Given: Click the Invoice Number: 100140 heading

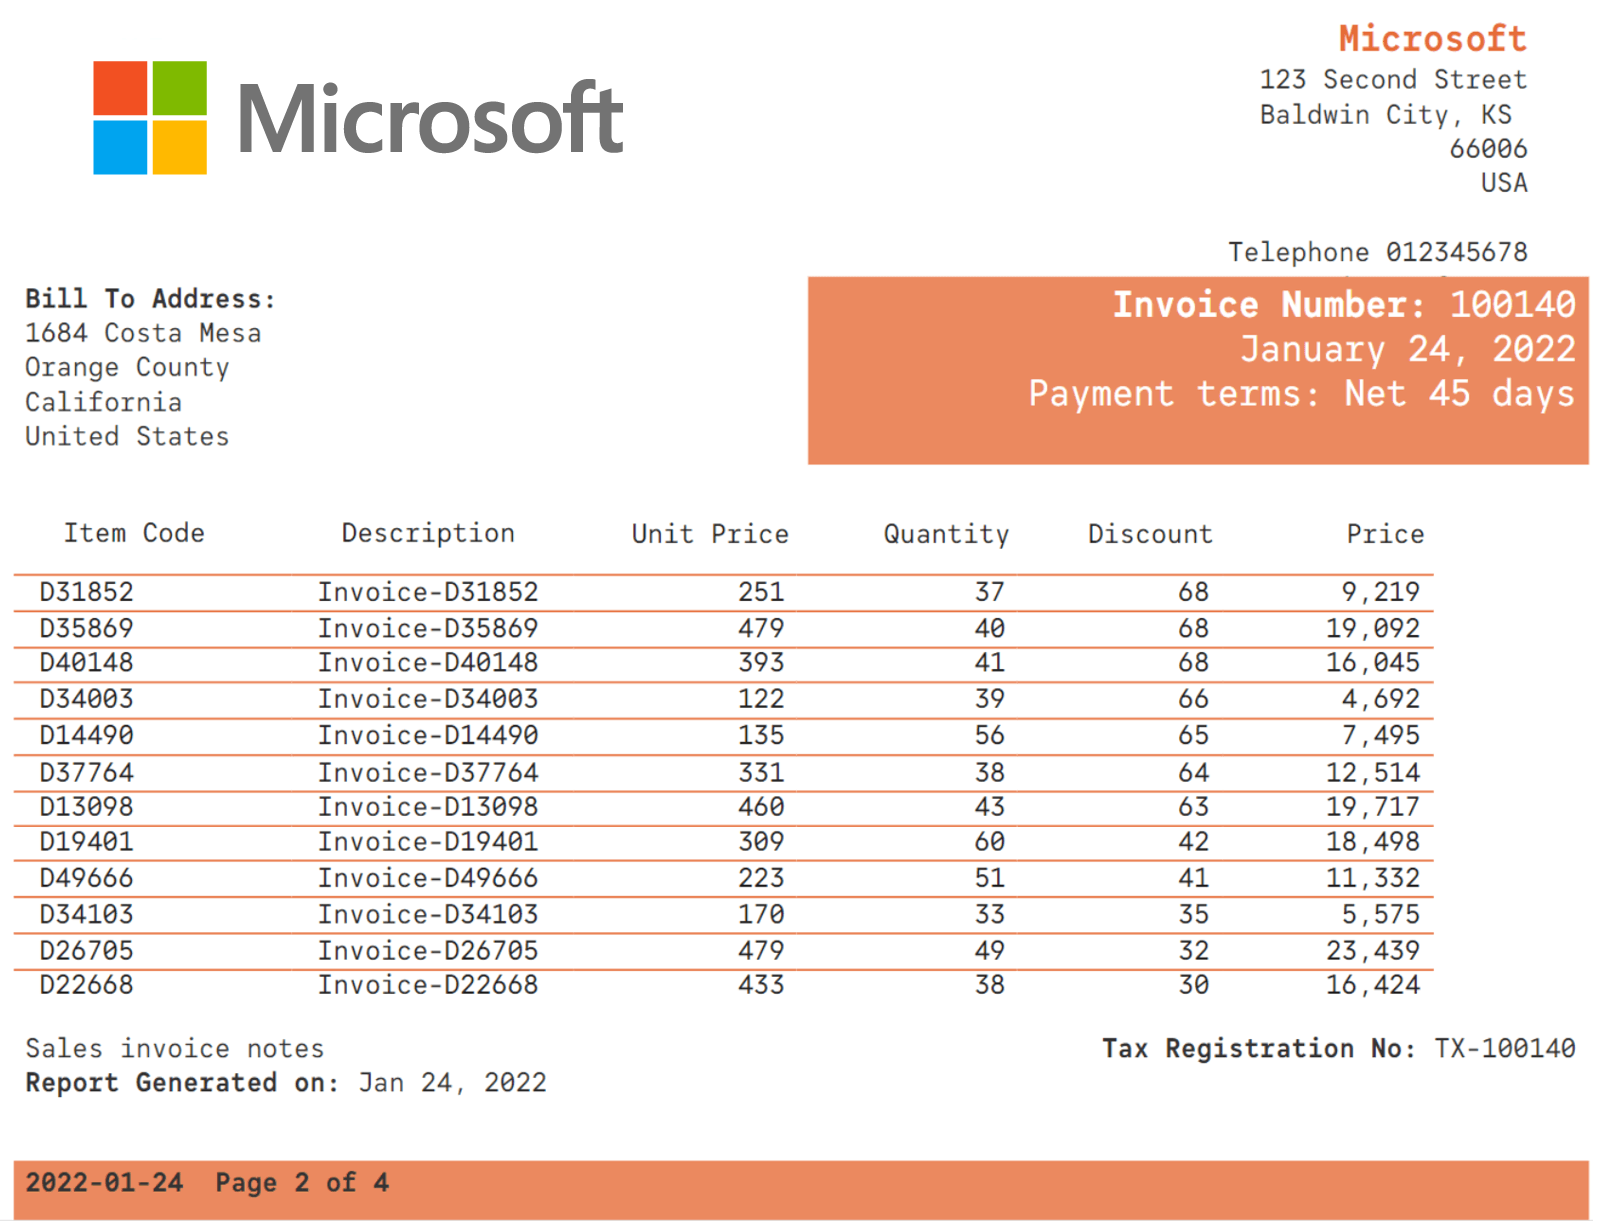Looking at the screenshot, I should [1344, 304].
